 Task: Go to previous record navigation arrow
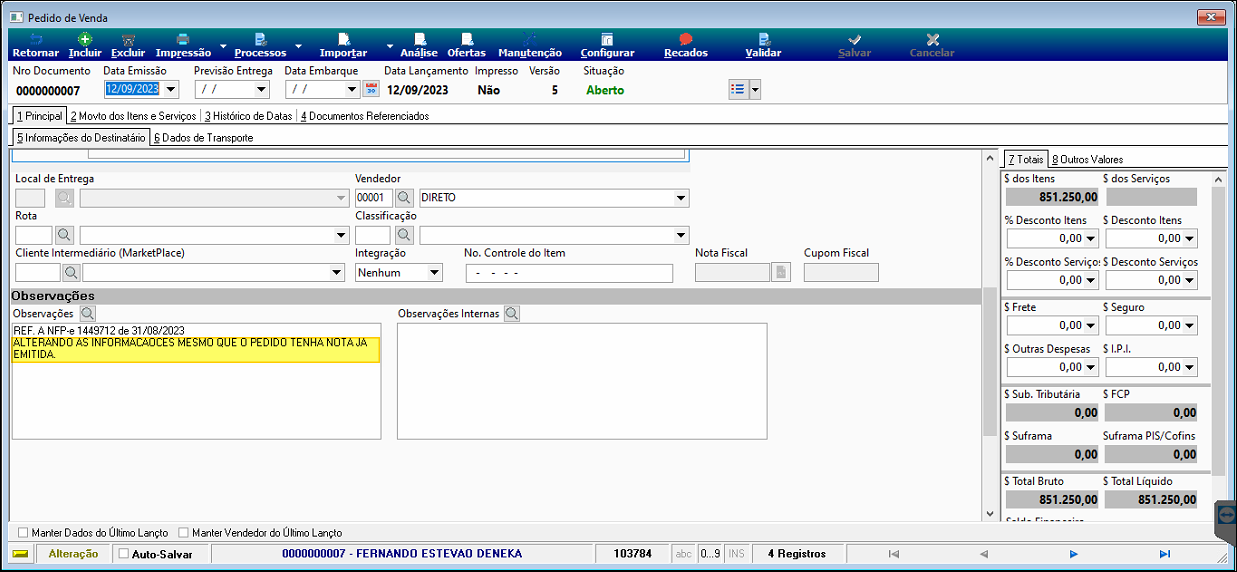[x=984, y=553]
